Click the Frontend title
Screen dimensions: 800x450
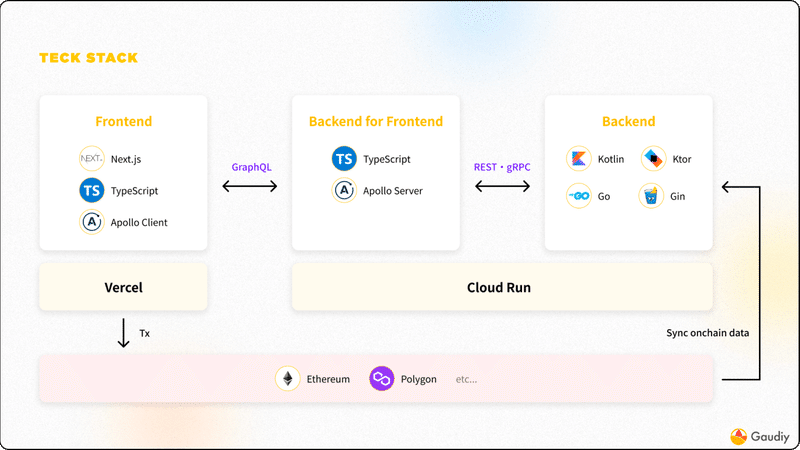(123, 121)
